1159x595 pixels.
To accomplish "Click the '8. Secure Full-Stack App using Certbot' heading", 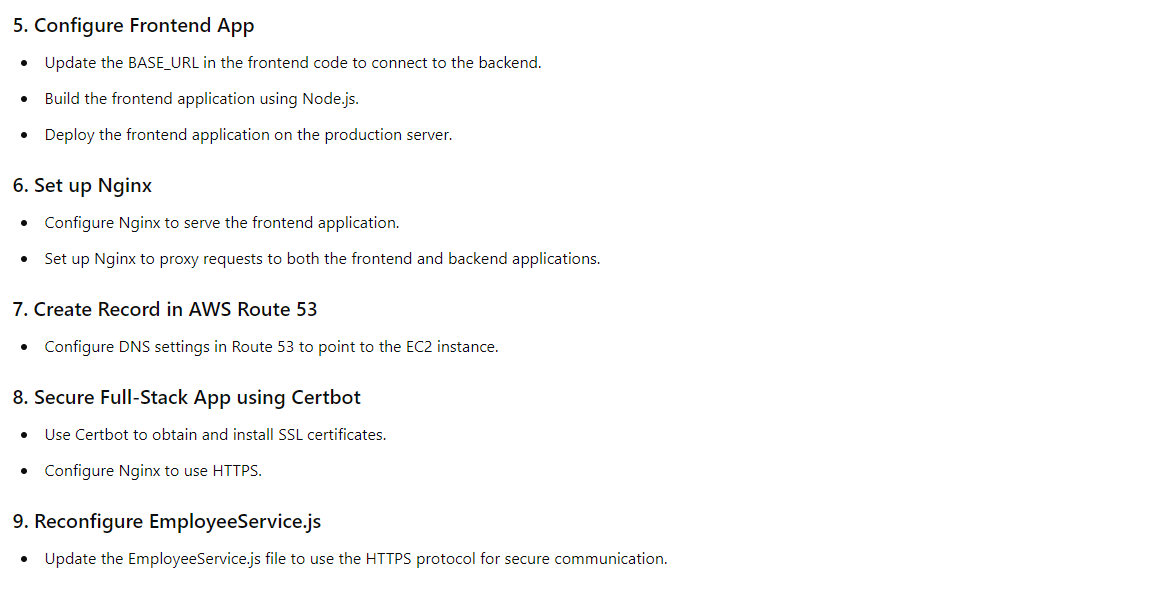I will pyautogui.click(x=186, y=398).
